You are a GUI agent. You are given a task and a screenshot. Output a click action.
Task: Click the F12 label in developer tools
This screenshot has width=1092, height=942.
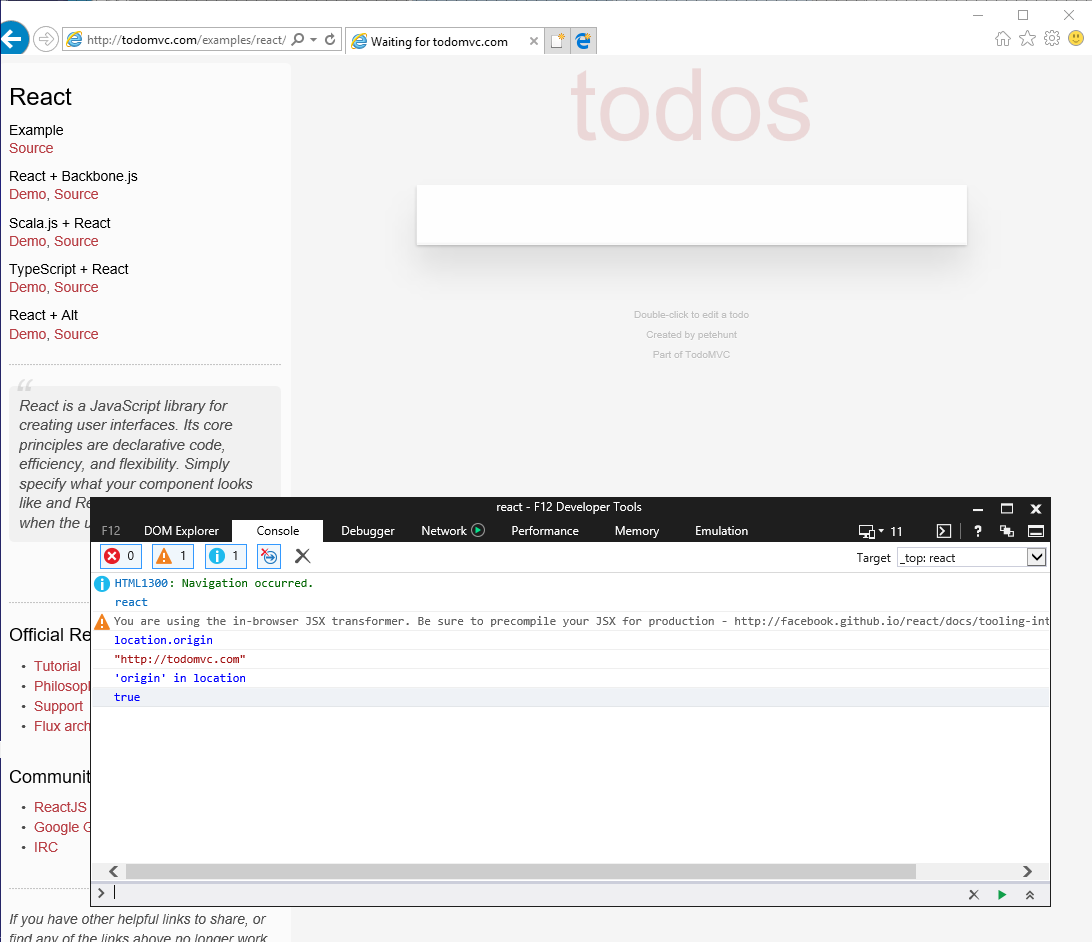pos(111,531)
